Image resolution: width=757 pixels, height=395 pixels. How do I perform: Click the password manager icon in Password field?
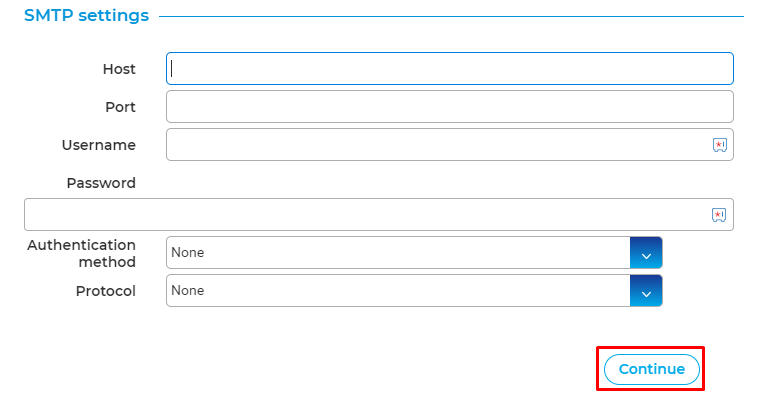(x=719, y=215)
